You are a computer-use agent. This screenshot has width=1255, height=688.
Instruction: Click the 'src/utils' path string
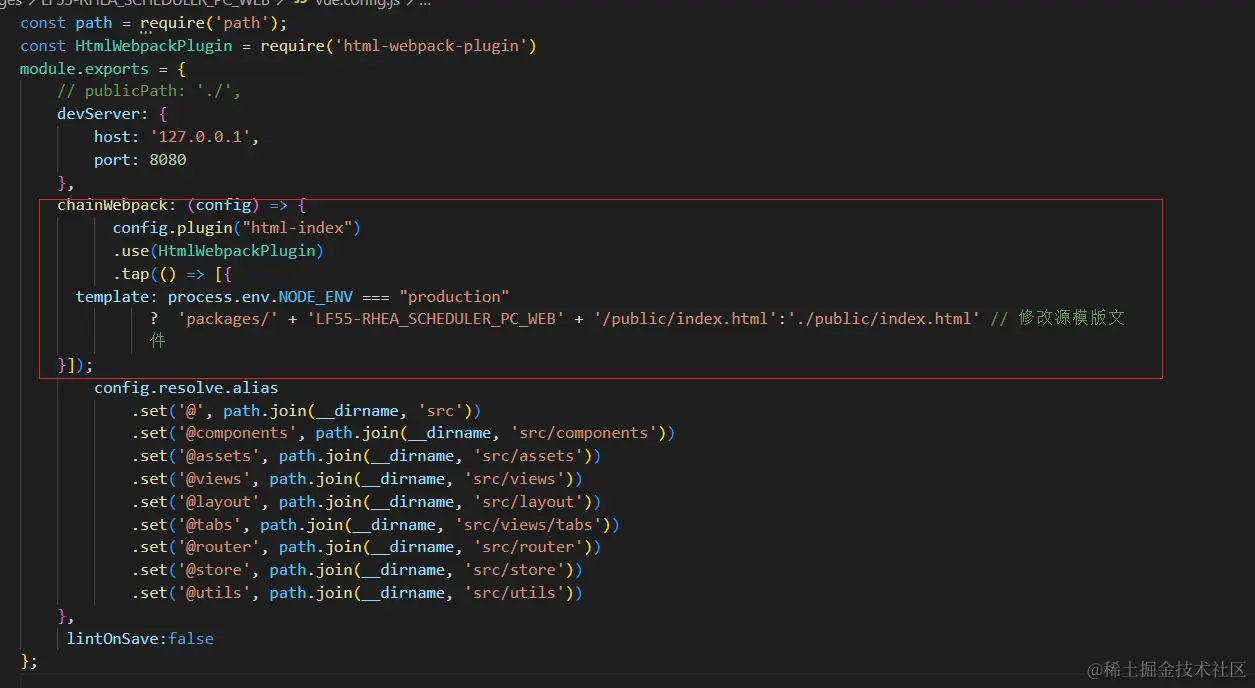tap(515, 593)
